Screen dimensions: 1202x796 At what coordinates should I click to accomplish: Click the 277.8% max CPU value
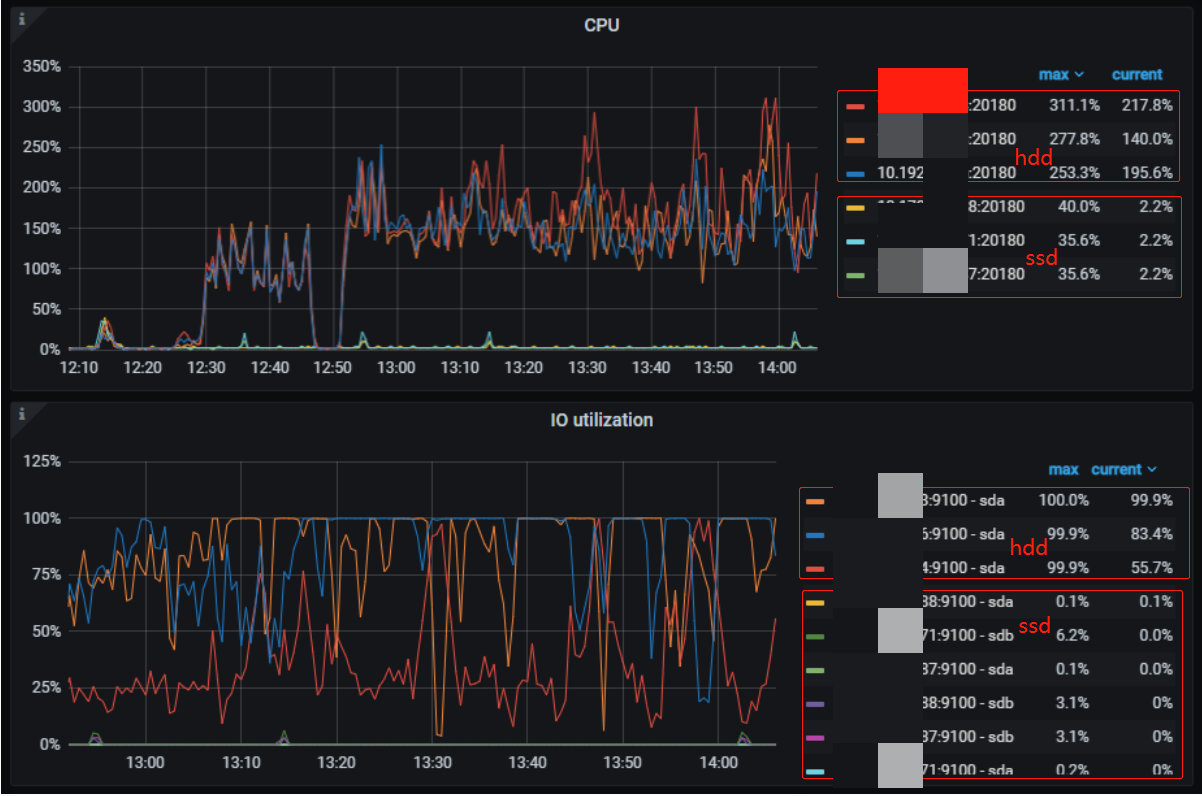[x=1074, y=139]
